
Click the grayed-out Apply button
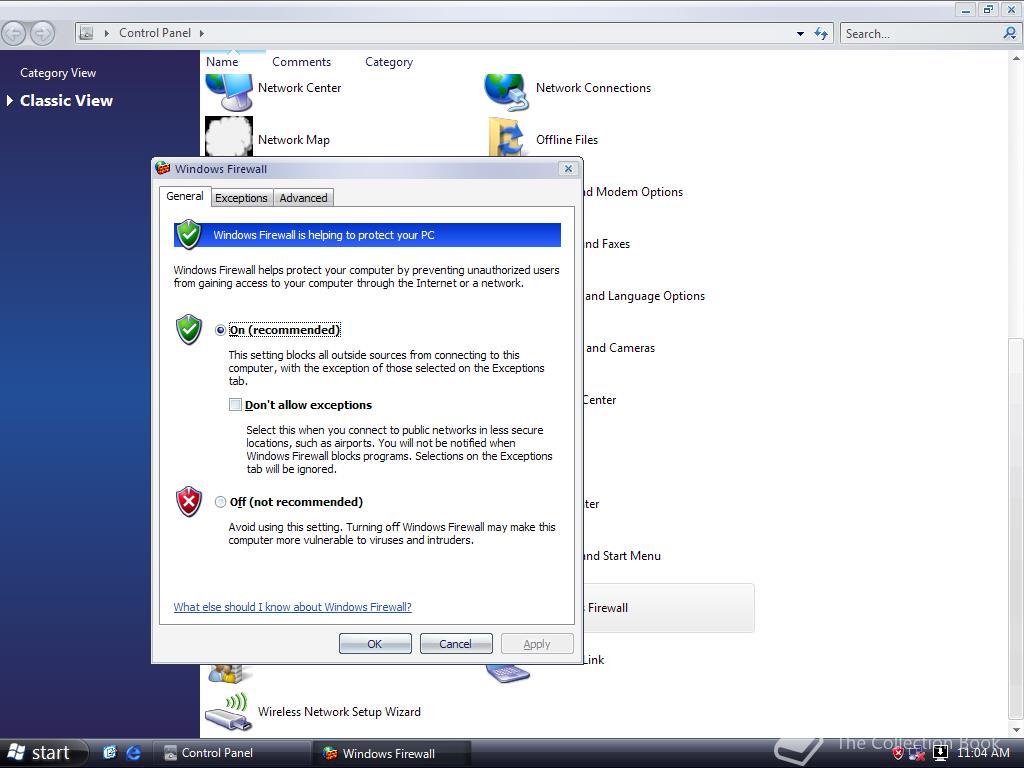(537, 644)
